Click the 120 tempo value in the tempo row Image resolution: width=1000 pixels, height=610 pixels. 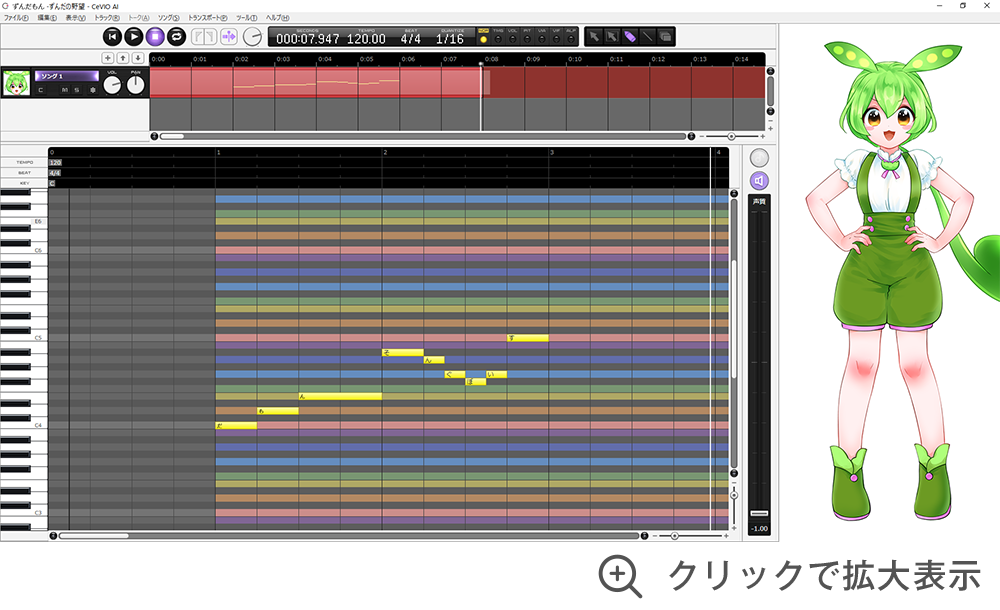pos(55,163)
